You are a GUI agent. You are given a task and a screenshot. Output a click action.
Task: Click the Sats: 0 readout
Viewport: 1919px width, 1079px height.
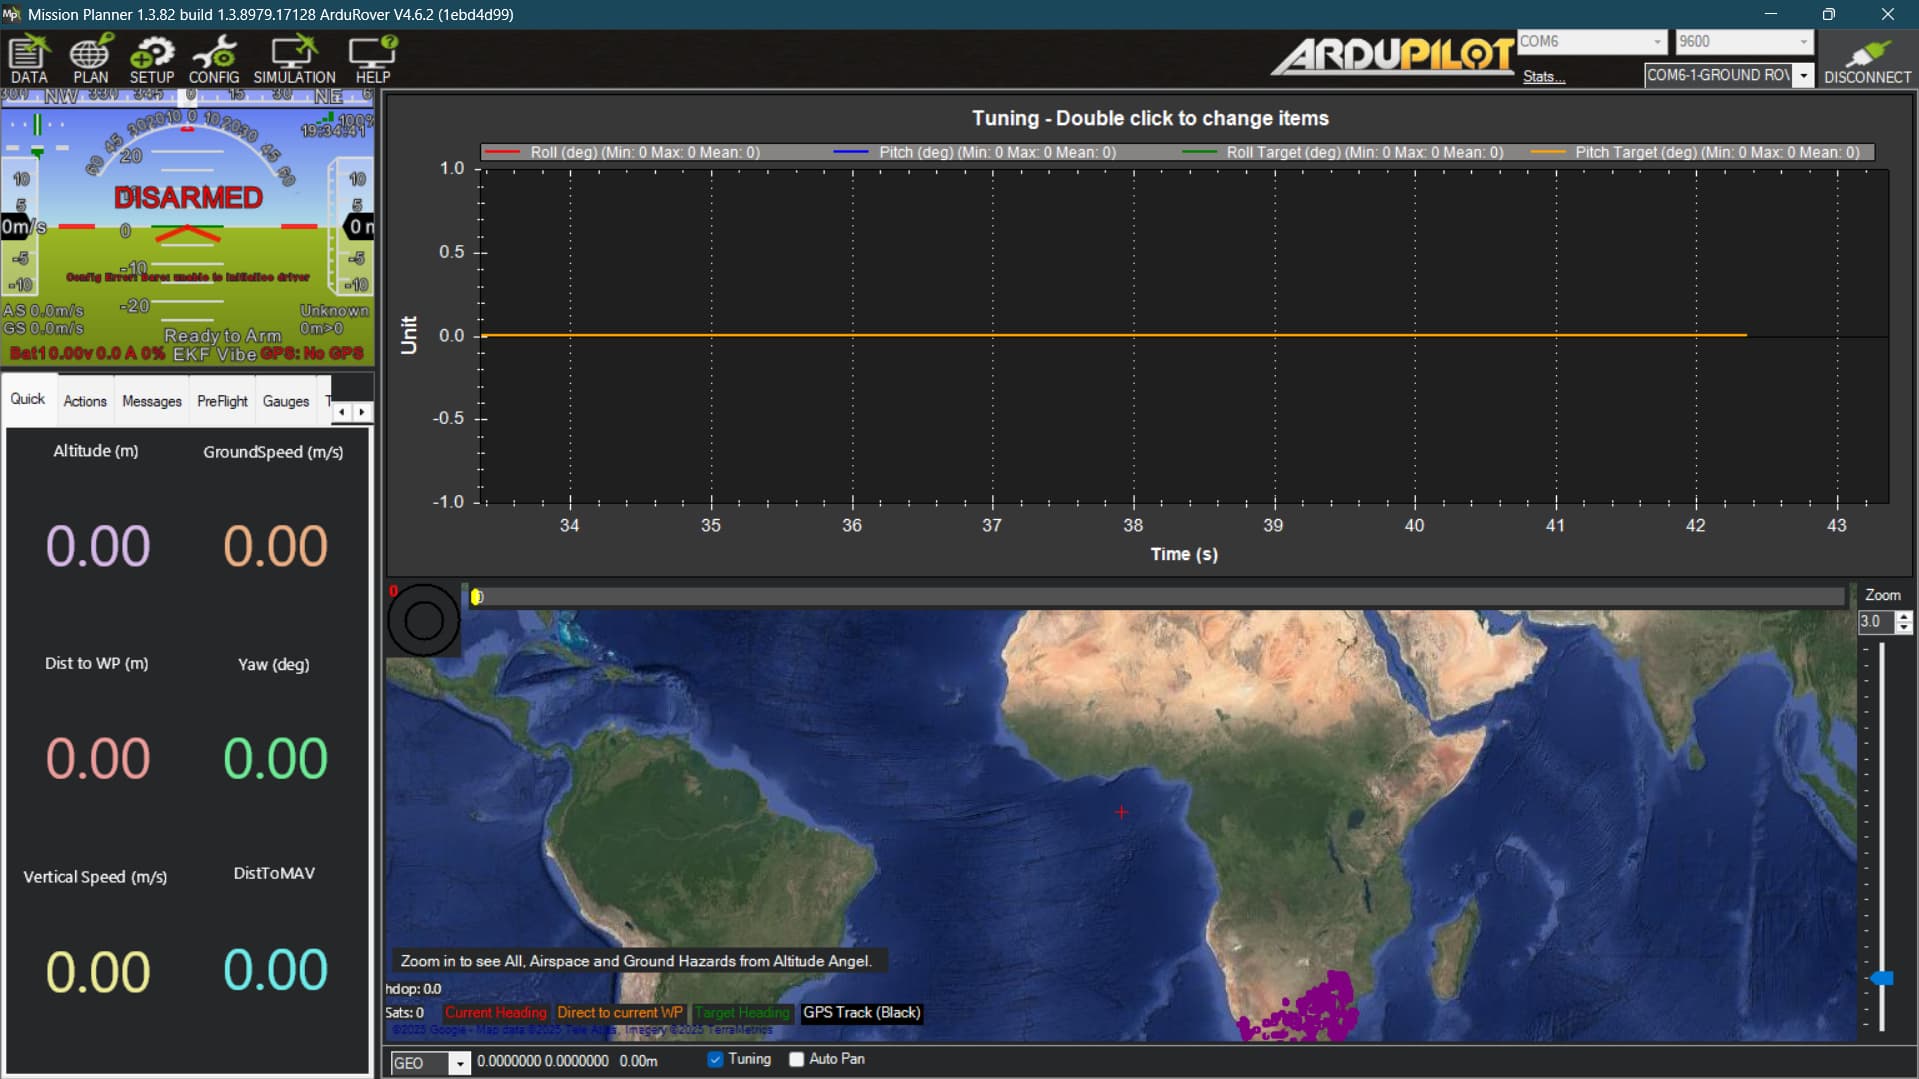pos(405,1013)
